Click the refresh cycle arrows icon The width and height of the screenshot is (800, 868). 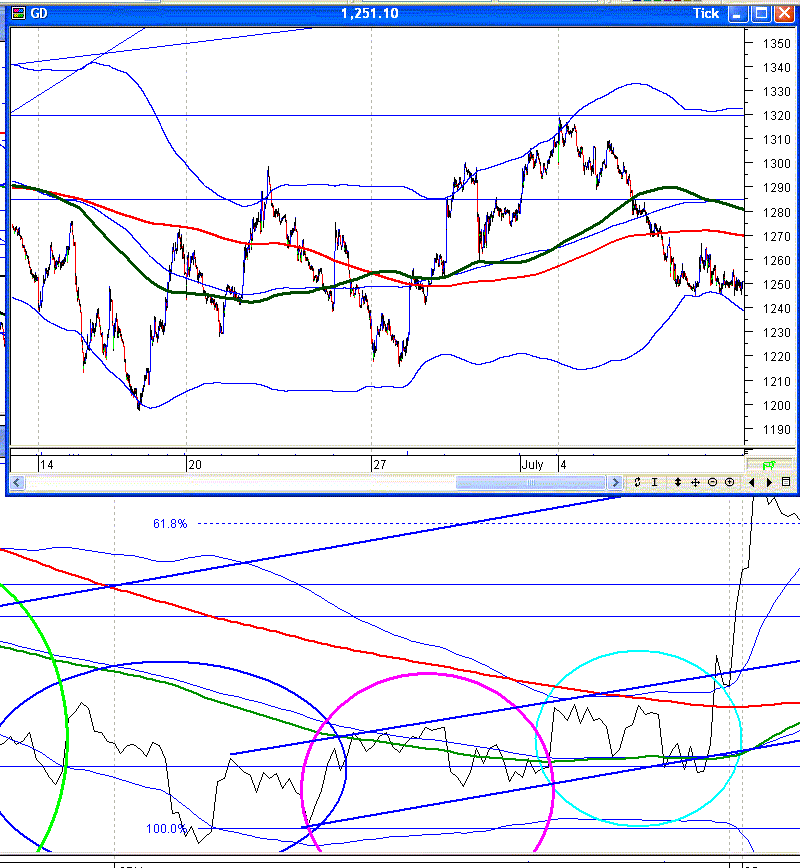click(x=637, y=482)
